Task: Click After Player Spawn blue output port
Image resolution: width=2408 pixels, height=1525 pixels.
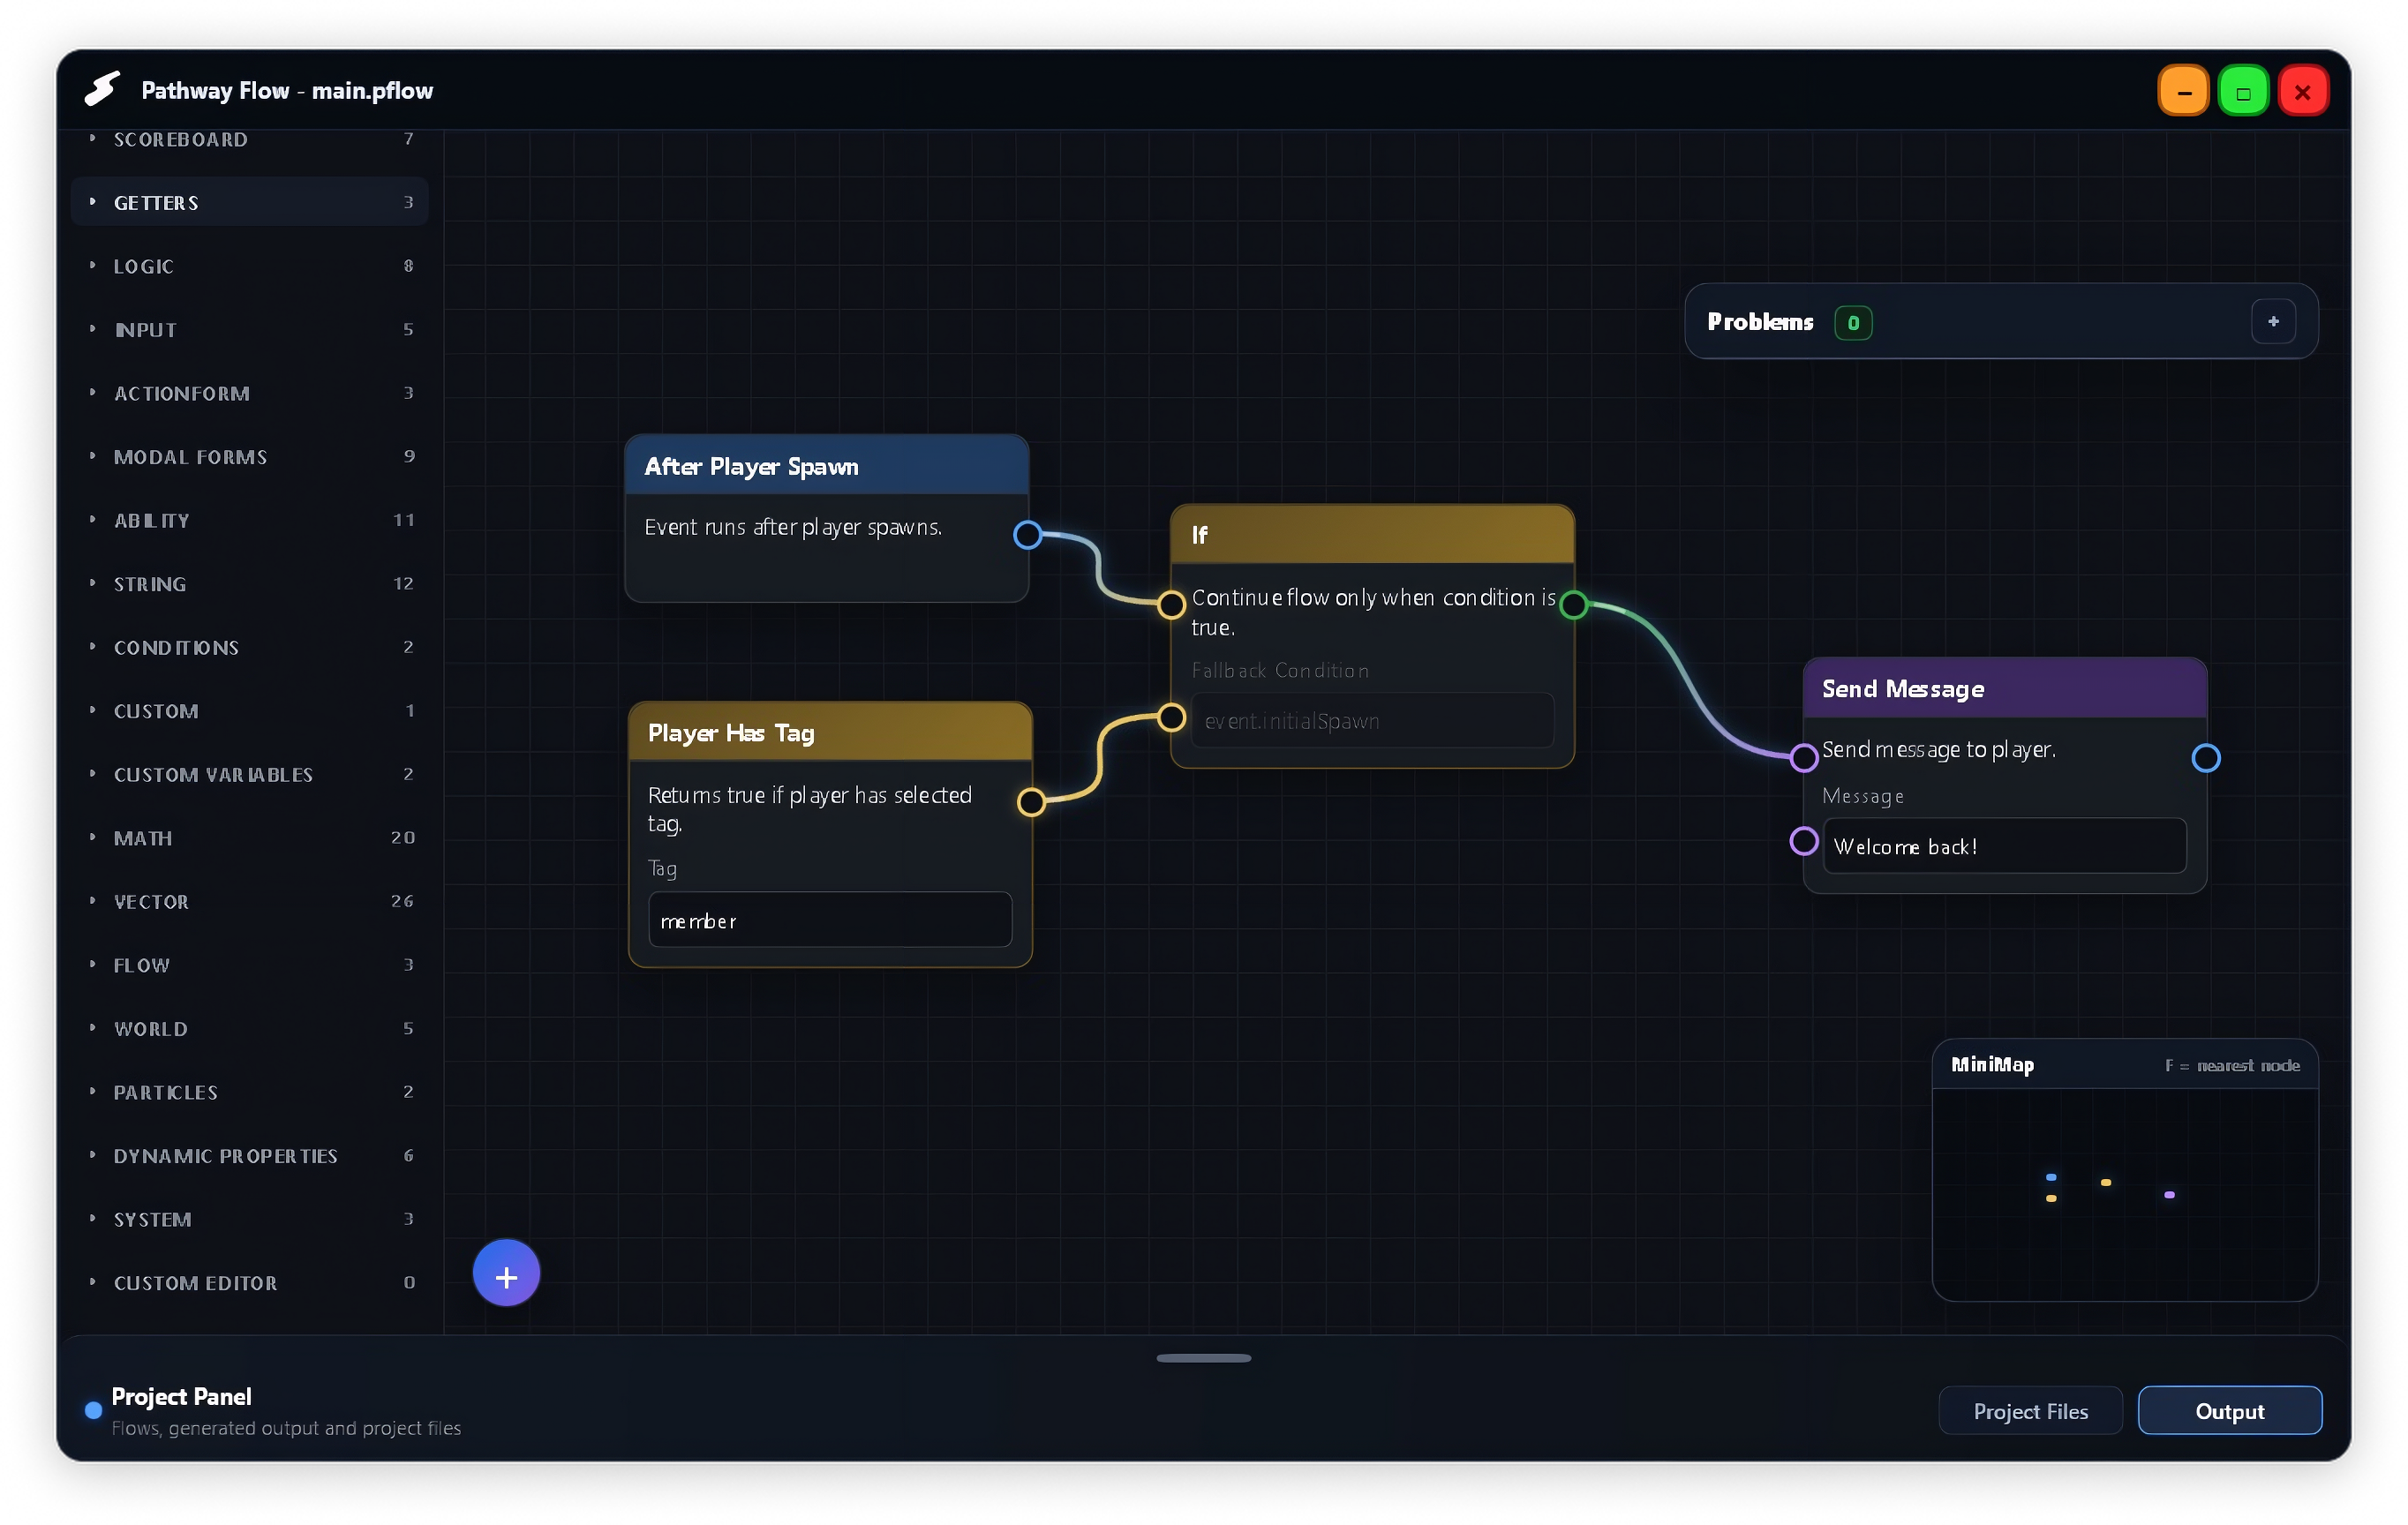Action: click(1027, 535)
